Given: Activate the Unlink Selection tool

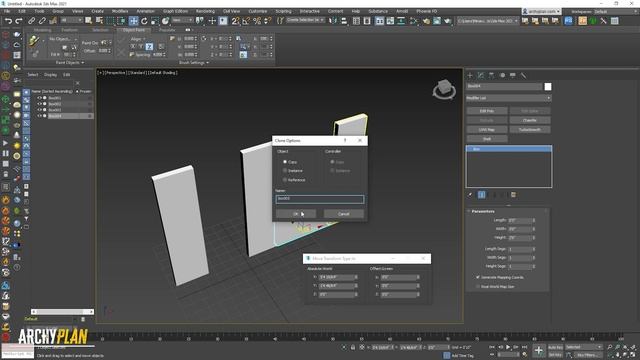Looking at the screenshot, I should pyautogui.click(x=42, y=21).
